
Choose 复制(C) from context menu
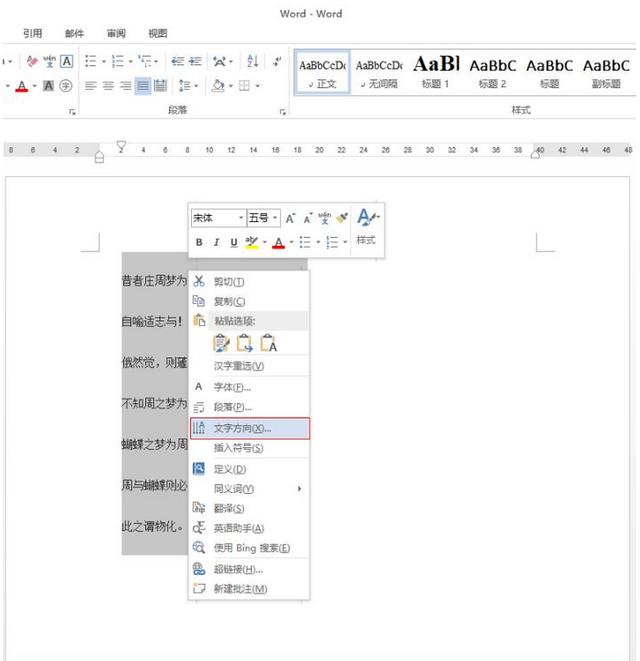(250, 301)
